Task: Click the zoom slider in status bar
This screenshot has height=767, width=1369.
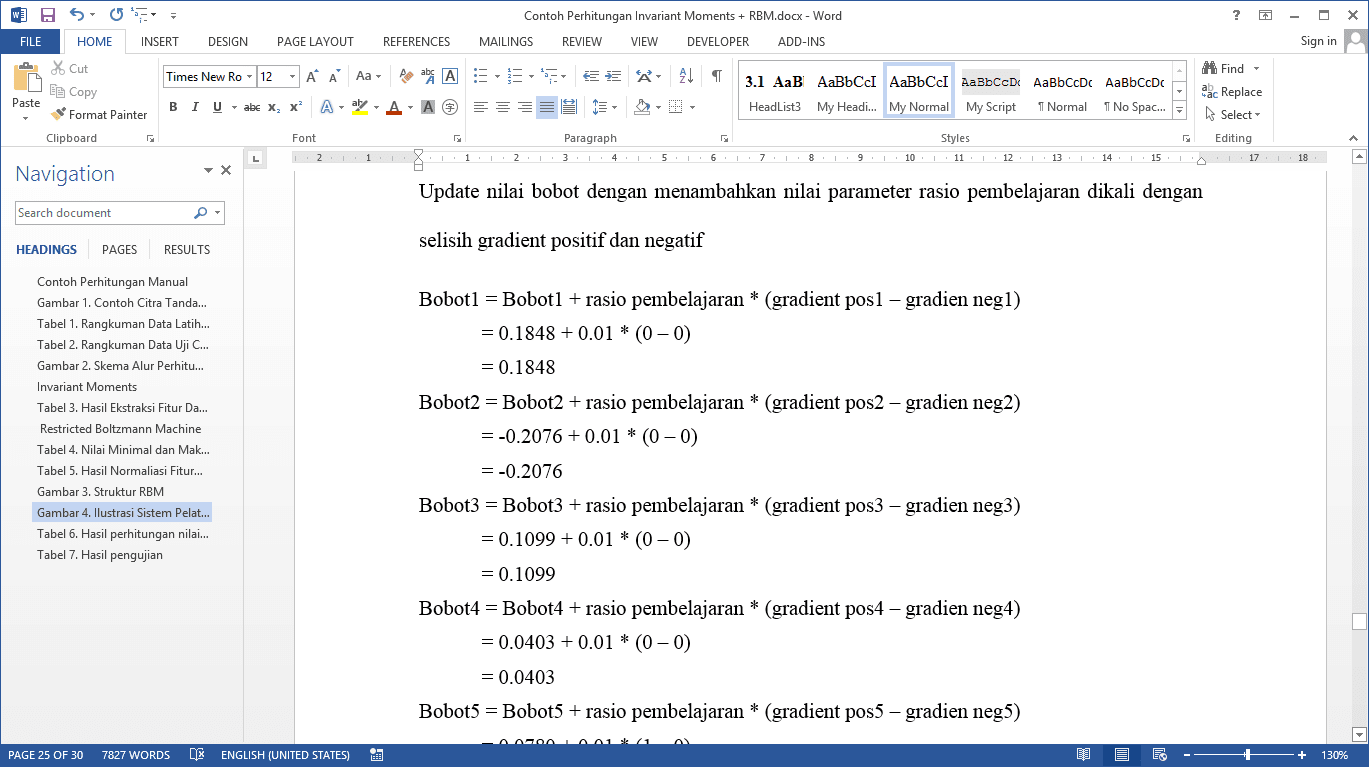Action: [1247, 755]
